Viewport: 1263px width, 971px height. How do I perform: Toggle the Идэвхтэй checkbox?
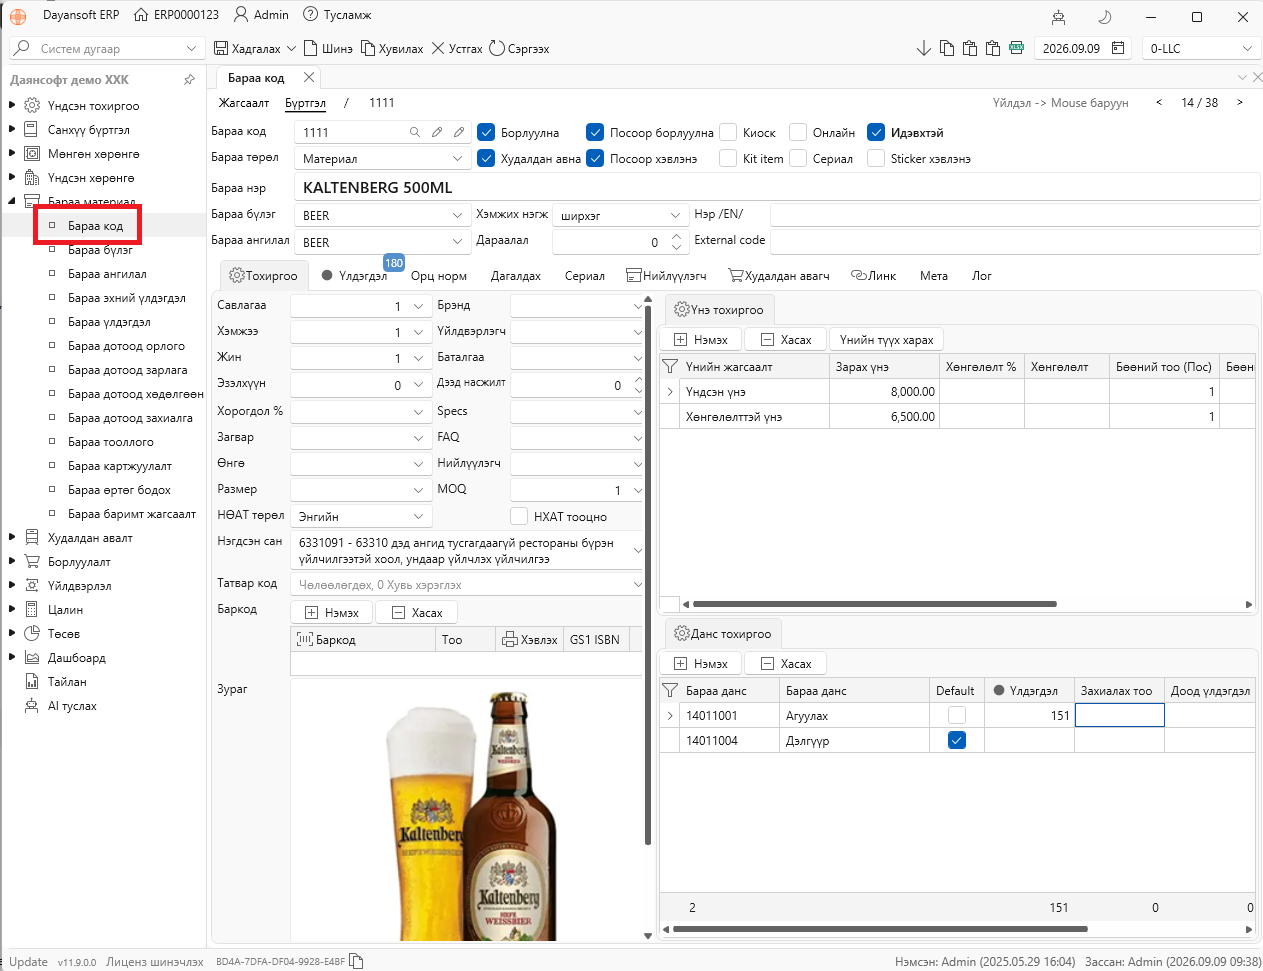tap(876, 132)
